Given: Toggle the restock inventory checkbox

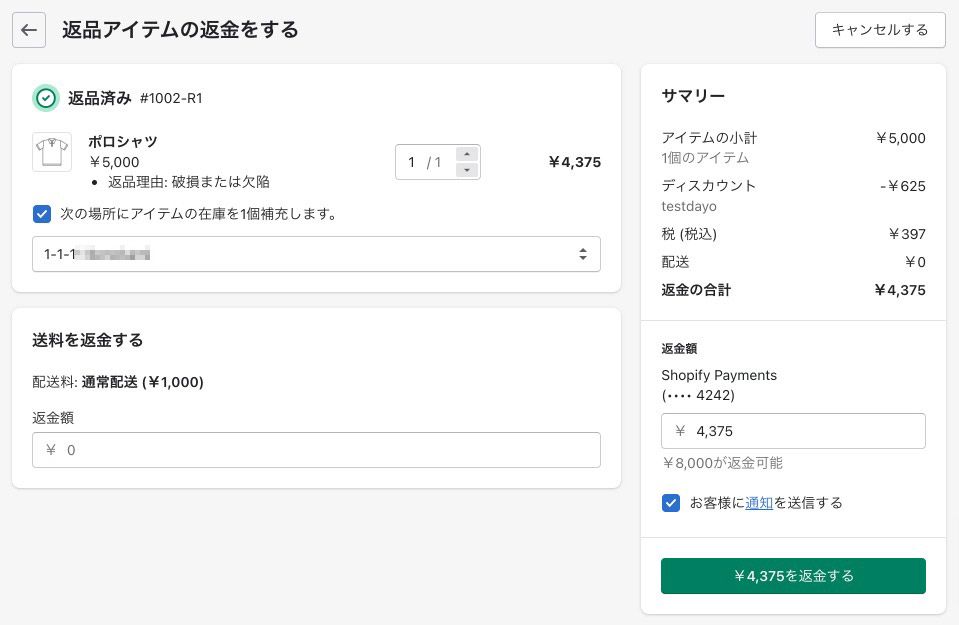Looking at the screenshot, I should coord(42,213).
